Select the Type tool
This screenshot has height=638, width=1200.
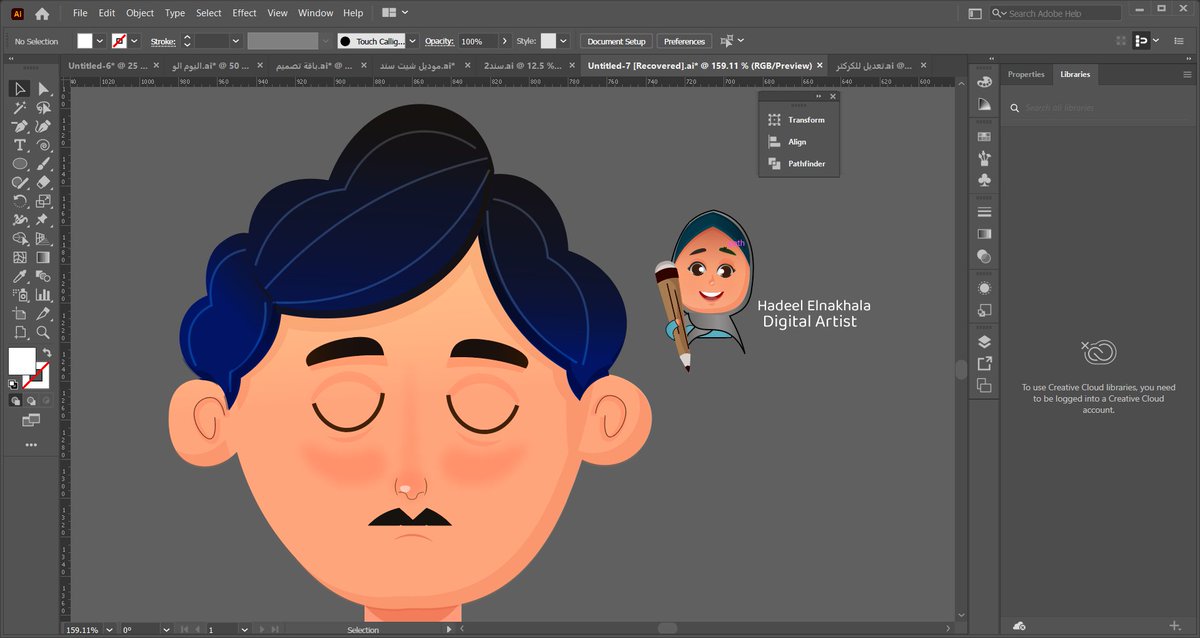pyautogui.click(x=20, y=145)
